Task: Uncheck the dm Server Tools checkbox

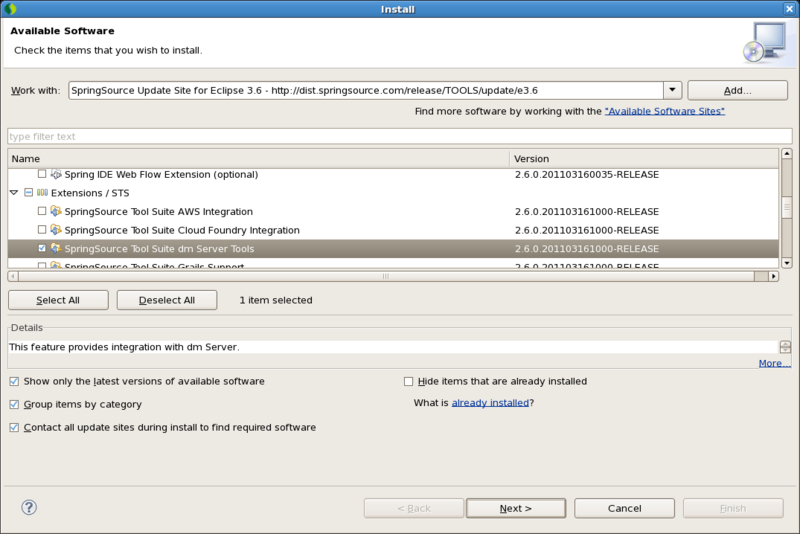Action: pyautogui.click(x=42, y=248)
